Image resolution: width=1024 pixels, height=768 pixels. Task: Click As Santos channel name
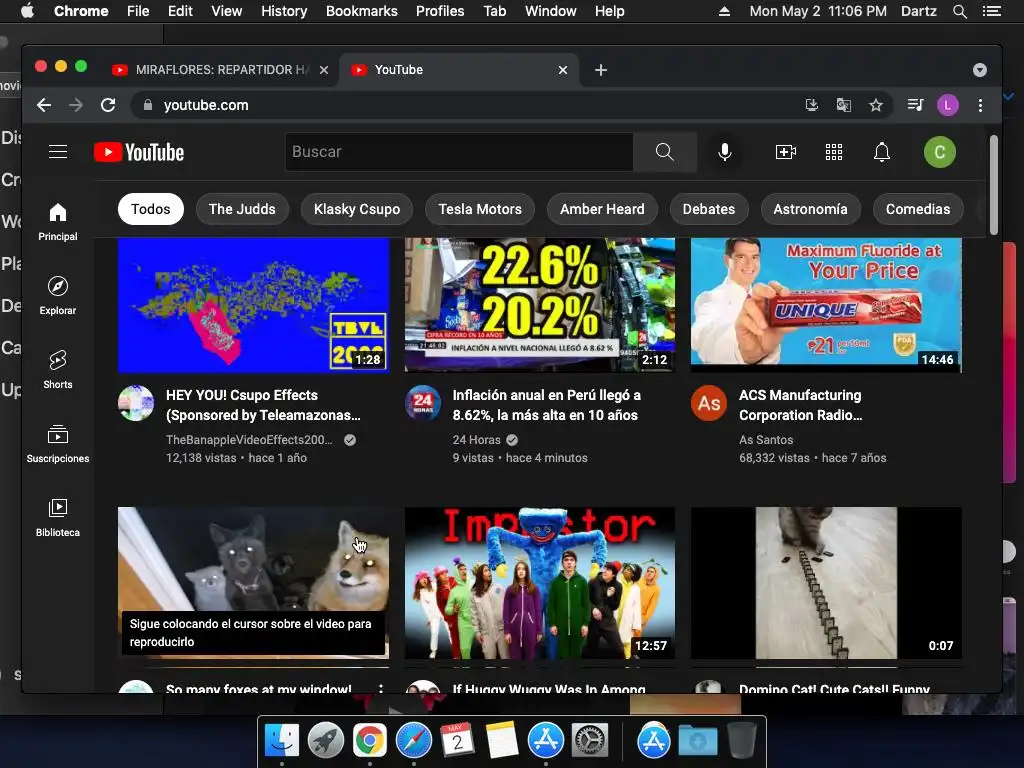coord(766,440)
